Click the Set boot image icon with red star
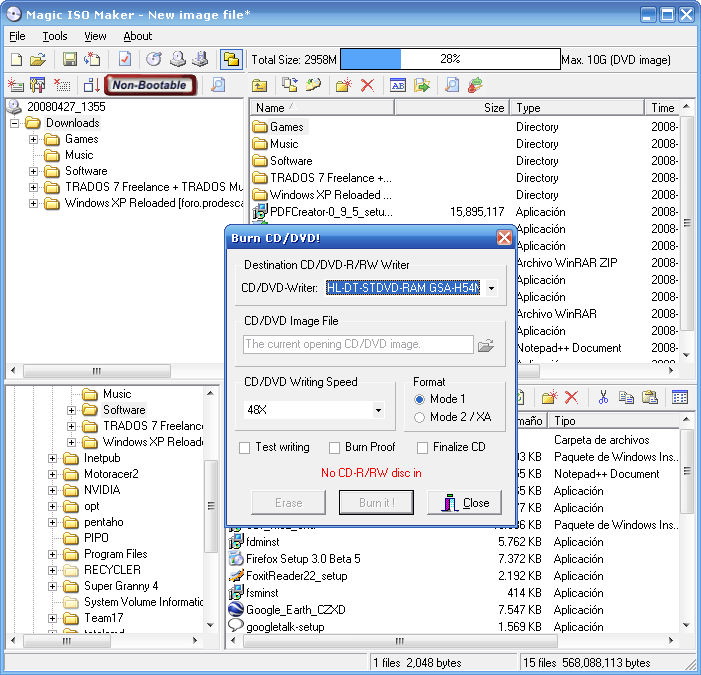Image resolution: width=701 pixels, height=675 pixels. point(16,85)
